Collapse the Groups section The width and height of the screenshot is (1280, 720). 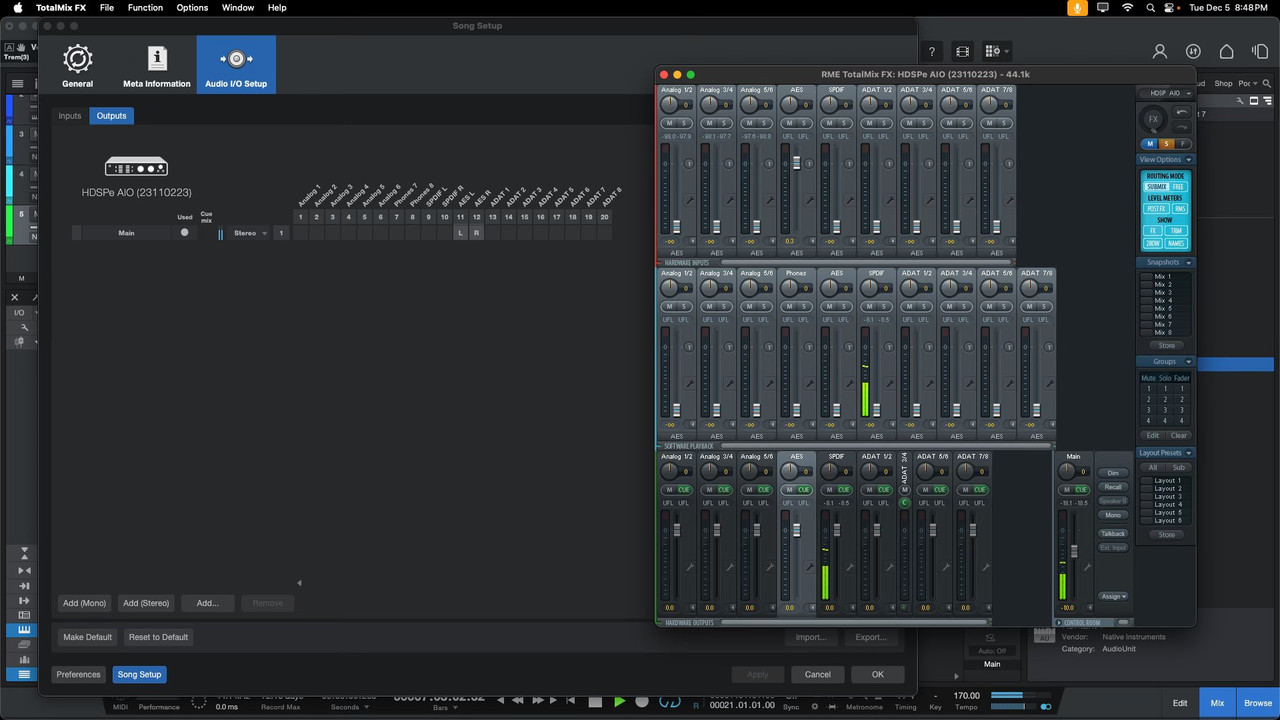point(1189,362)
